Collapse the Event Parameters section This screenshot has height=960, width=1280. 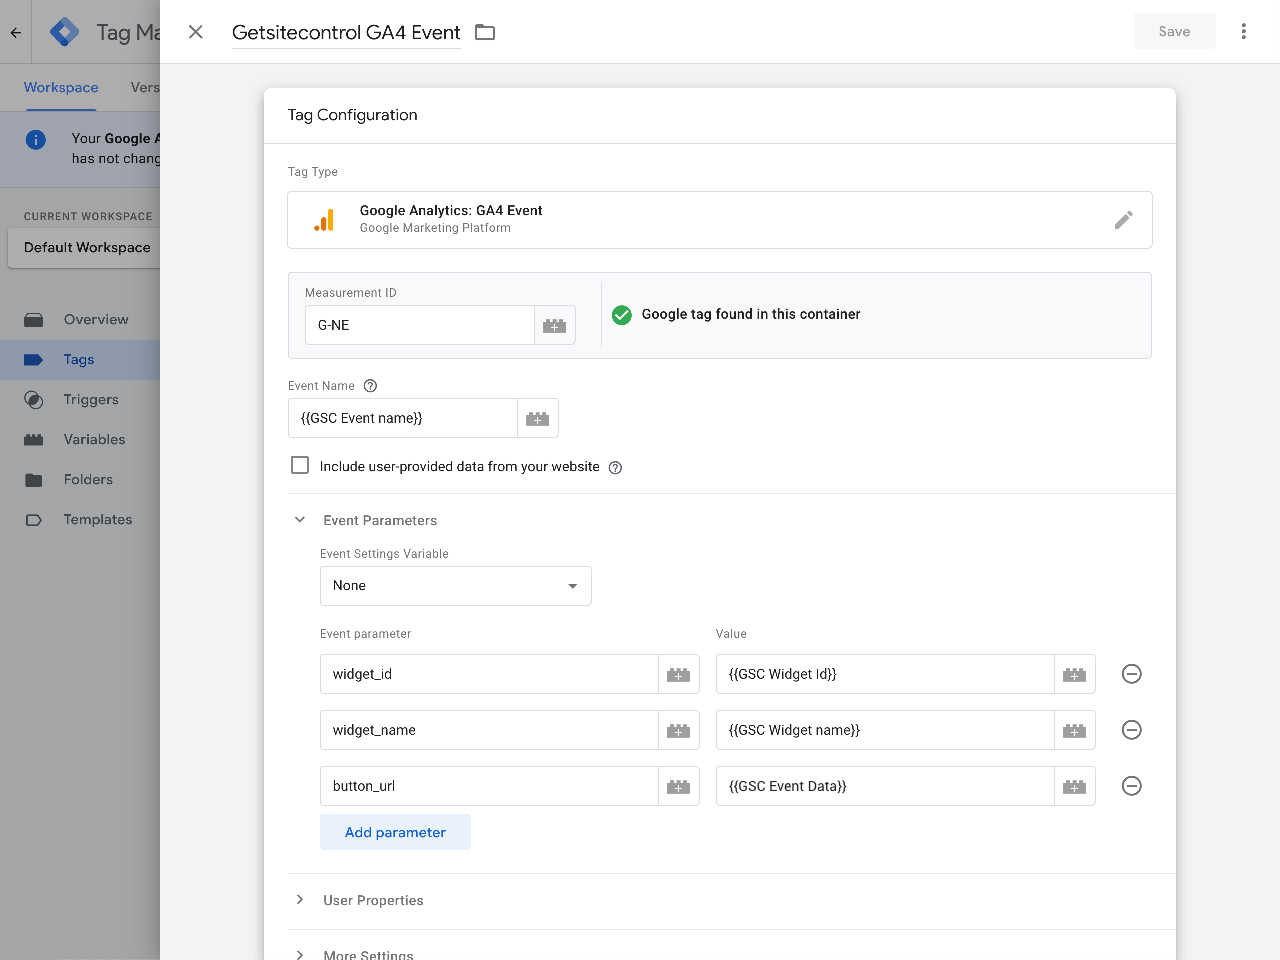299,519
